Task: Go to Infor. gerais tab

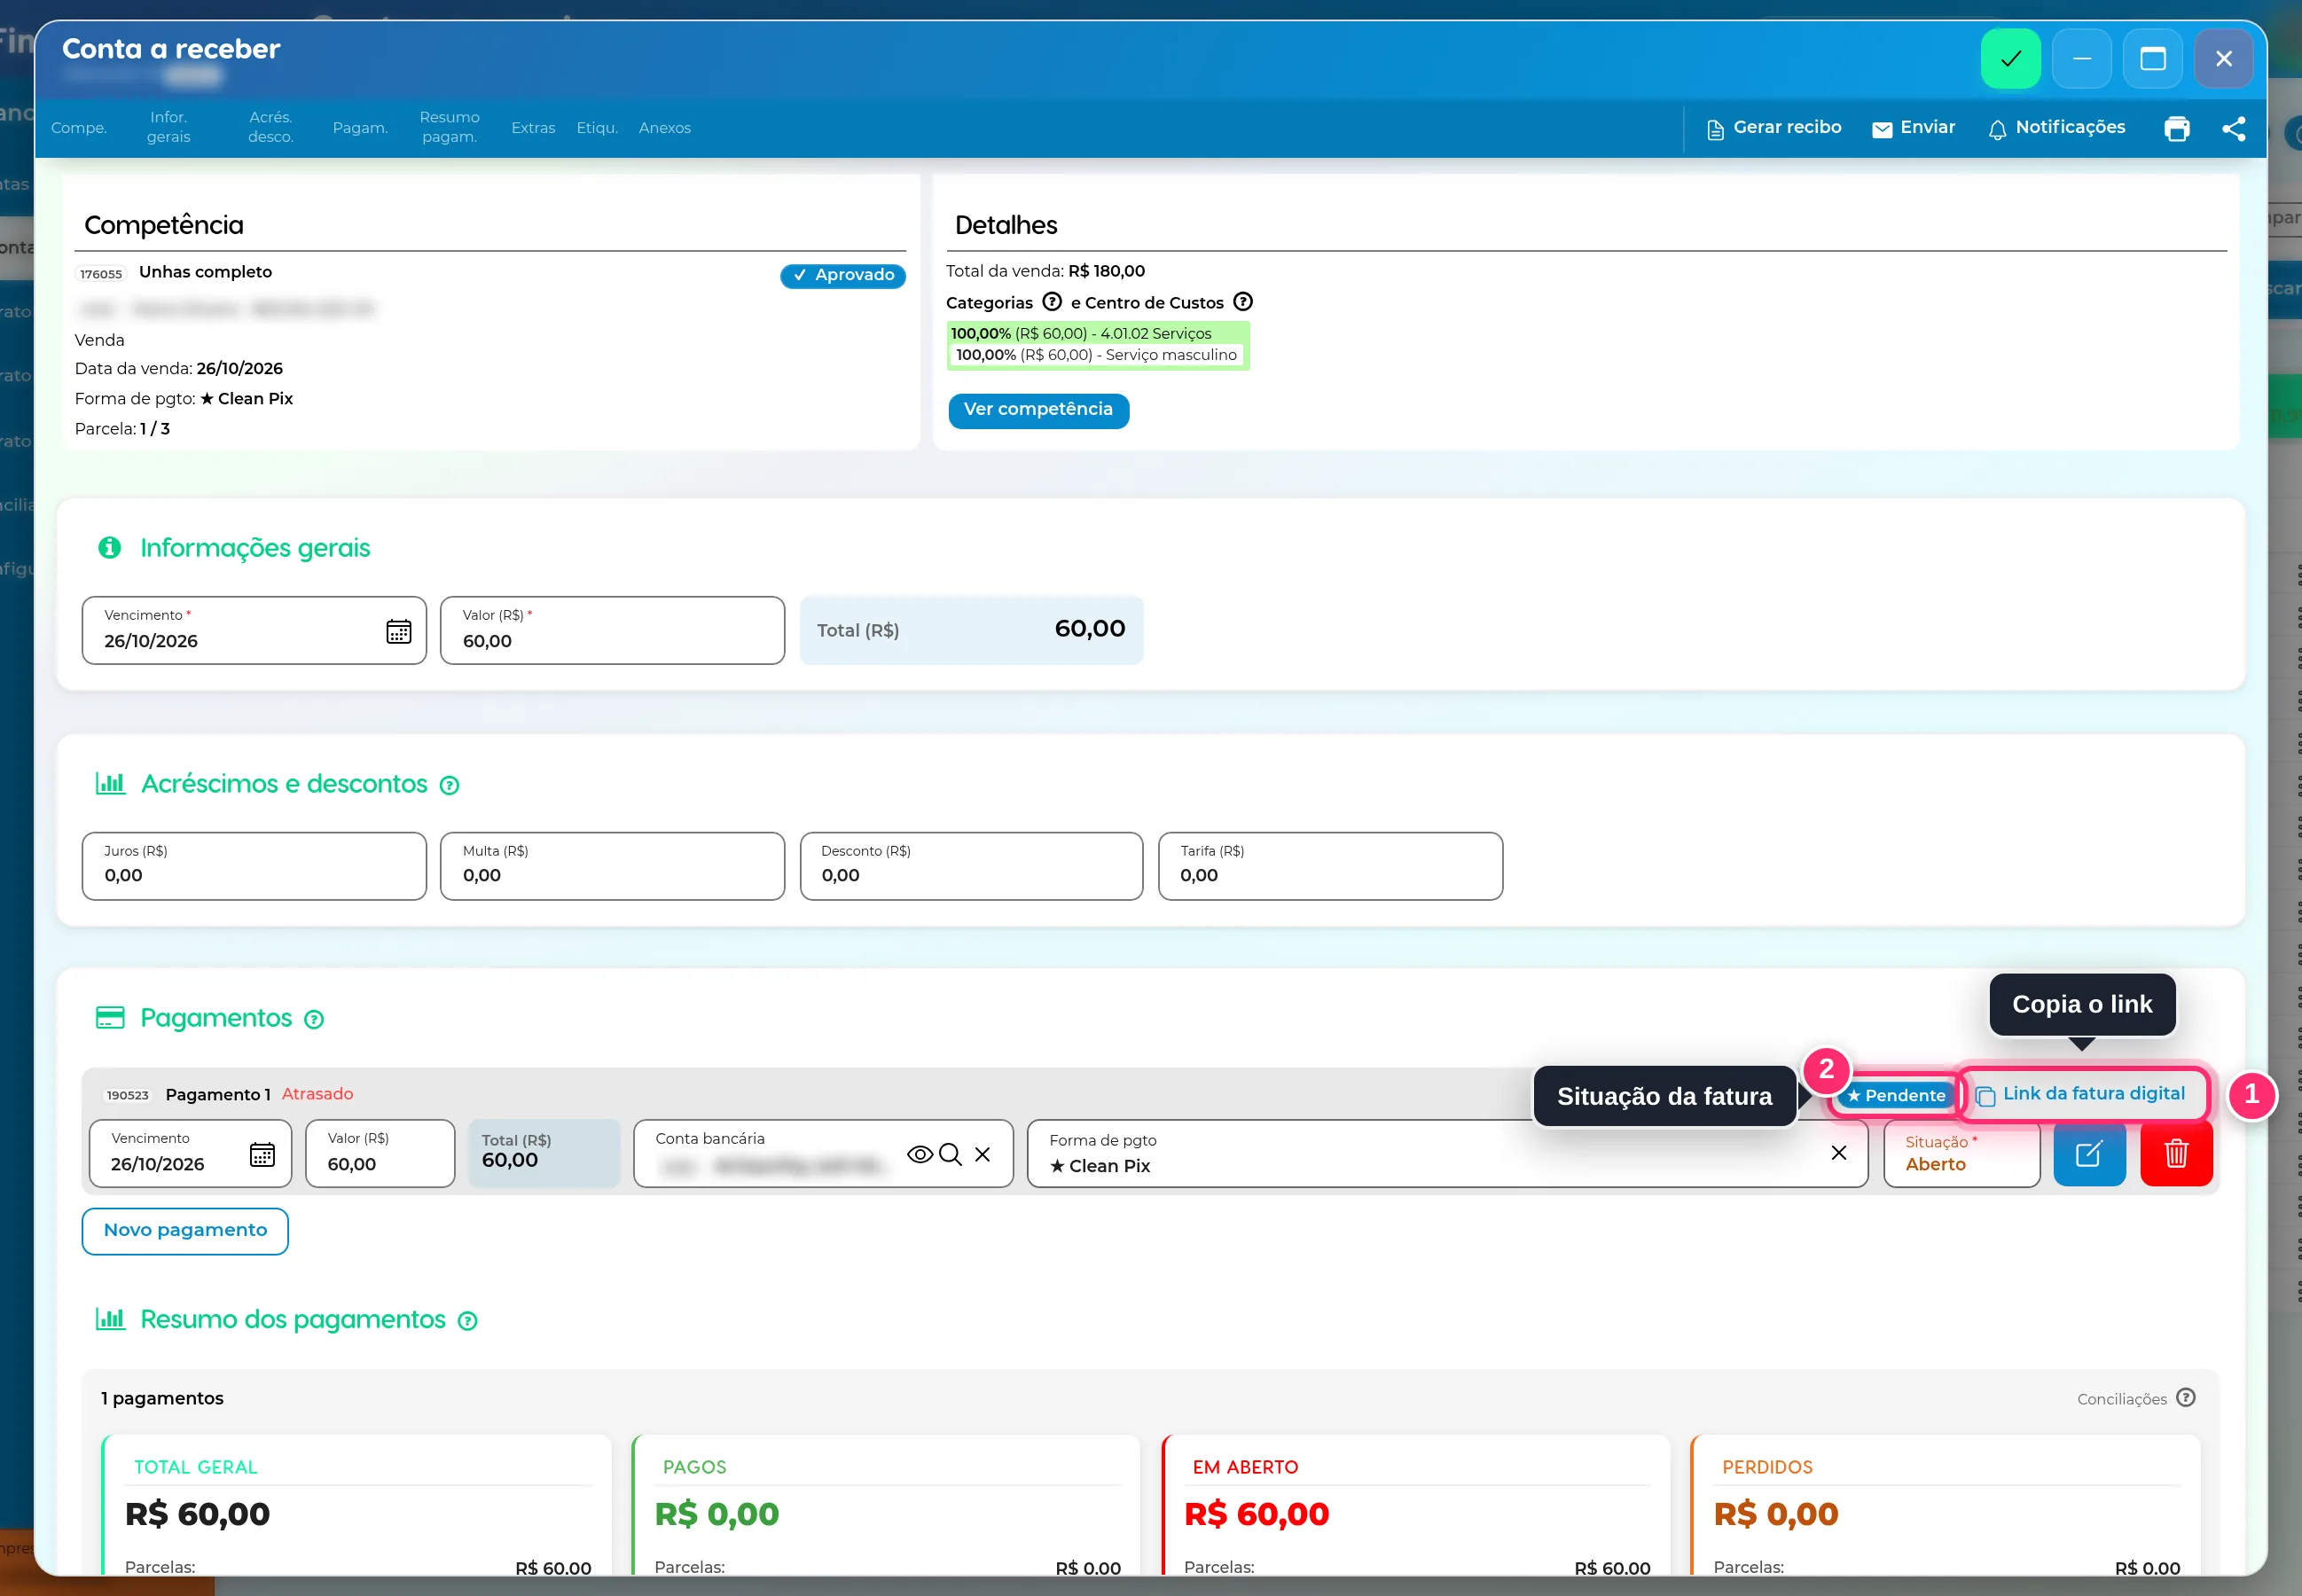Action: click(x=168, y=127)
